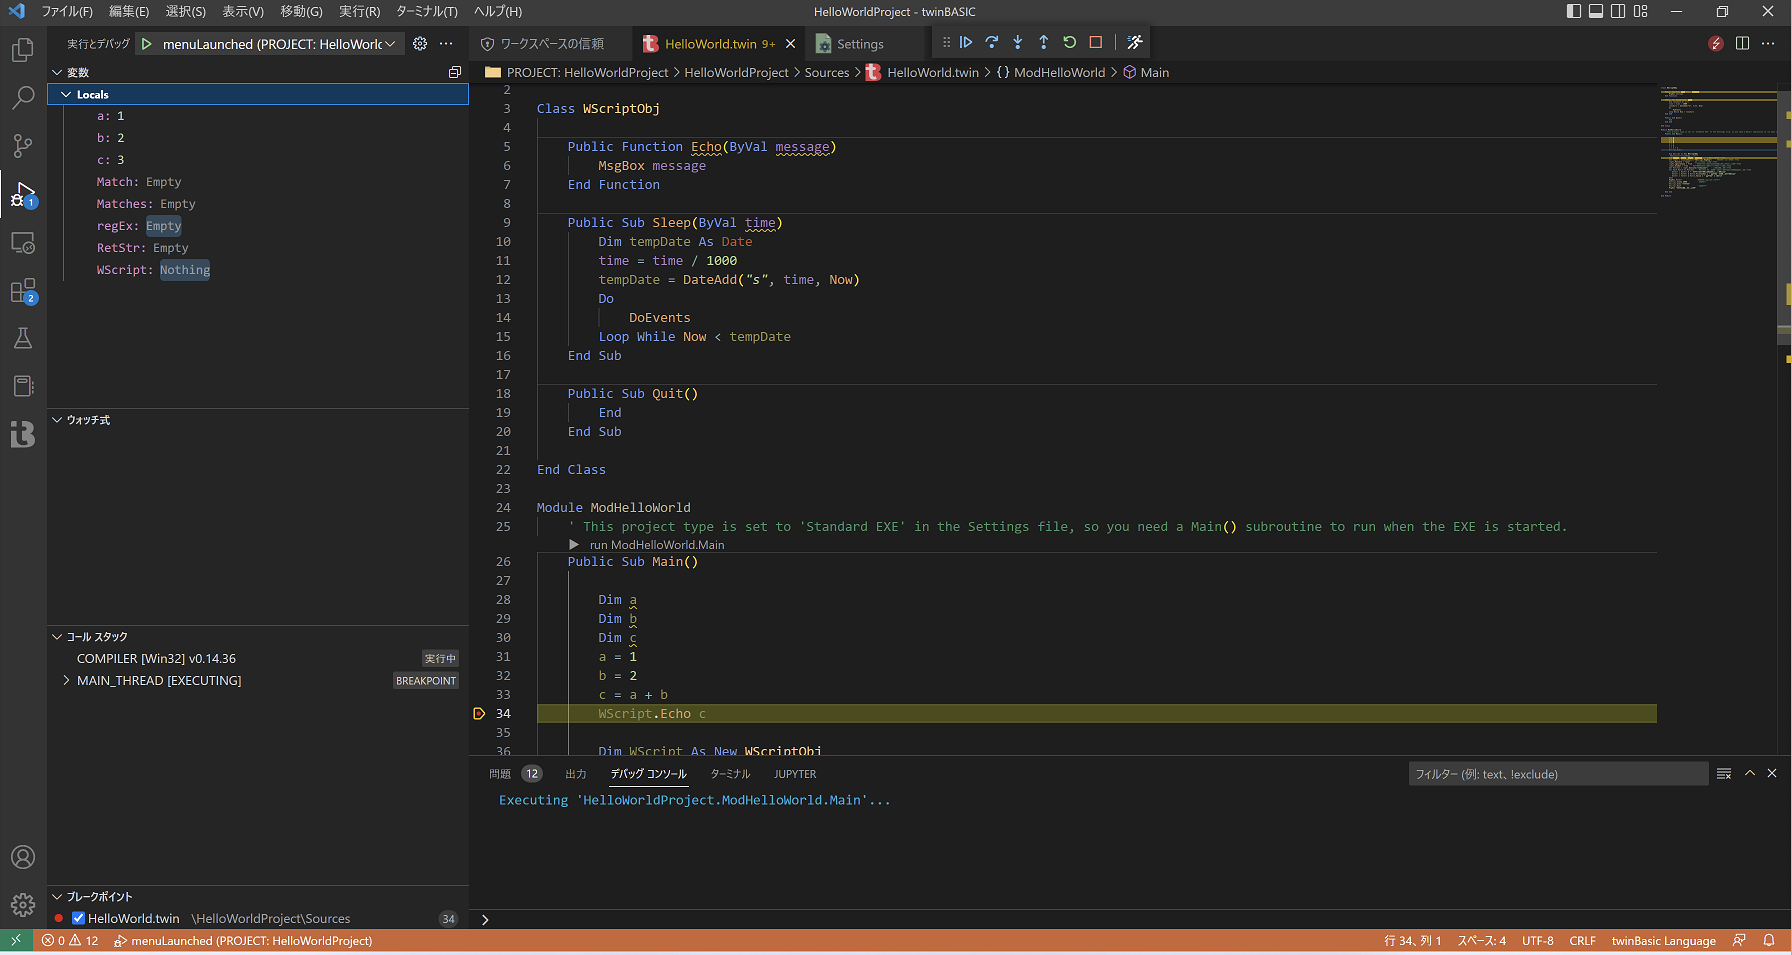Open the twinBASIC icon in activity bar
Viewport: 1792px width, 955px height.
[x=22, y=434]
